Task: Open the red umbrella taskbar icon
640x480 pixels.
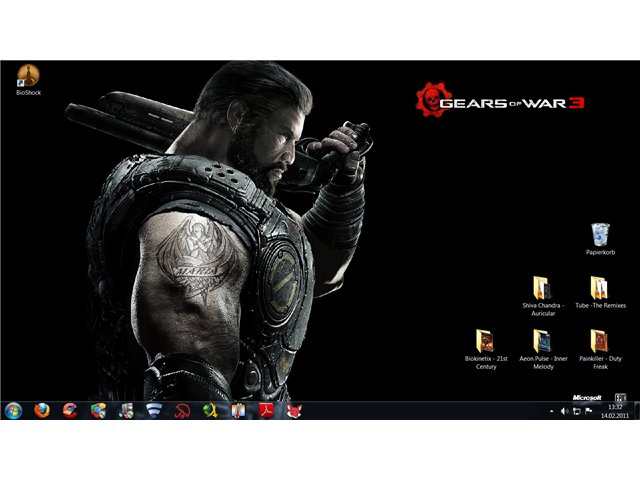Action: coord(182,411)
